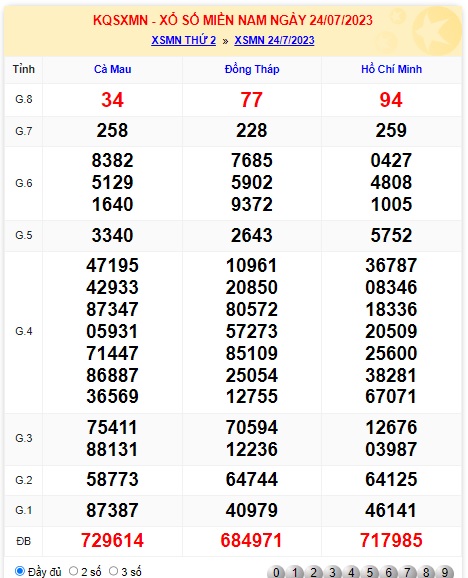The width and height of the screenshot is (468, 578).
Task: Click digit 1 filter circle
Action: tap(295, 572)
